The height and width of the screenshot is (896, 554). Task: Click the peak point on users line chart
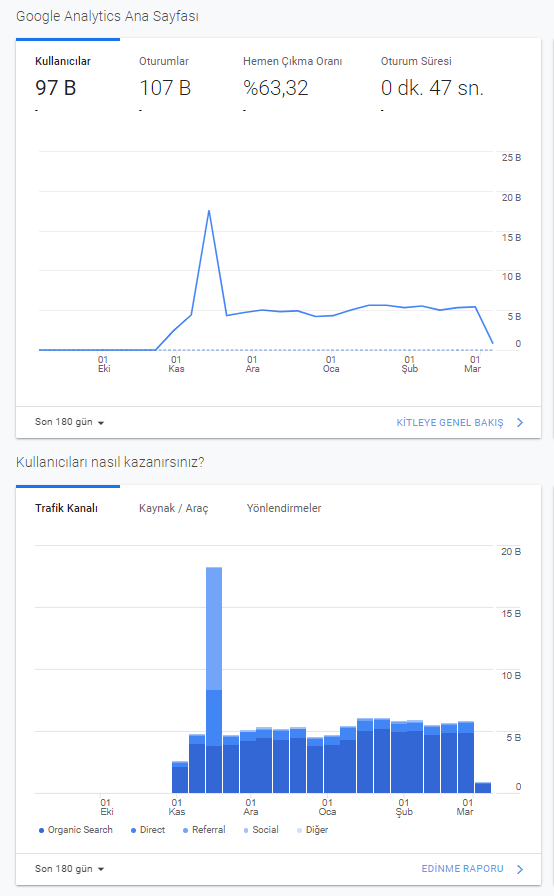coord(209,211)
